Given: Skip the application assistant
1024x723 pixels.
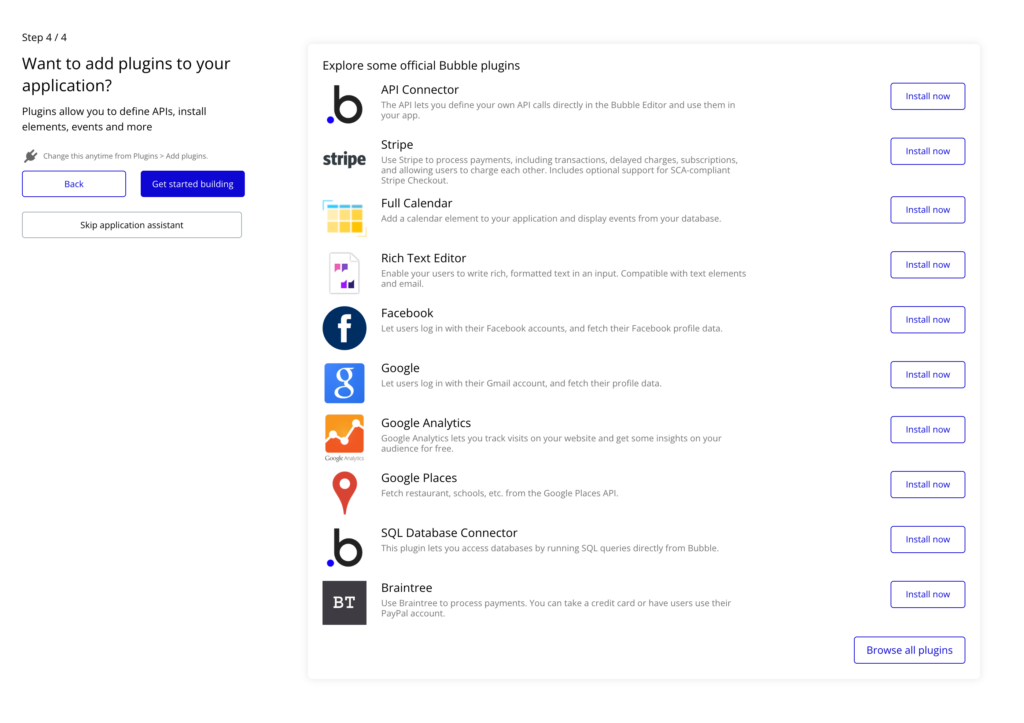Looking at the screenshot, I should (132, 225).
